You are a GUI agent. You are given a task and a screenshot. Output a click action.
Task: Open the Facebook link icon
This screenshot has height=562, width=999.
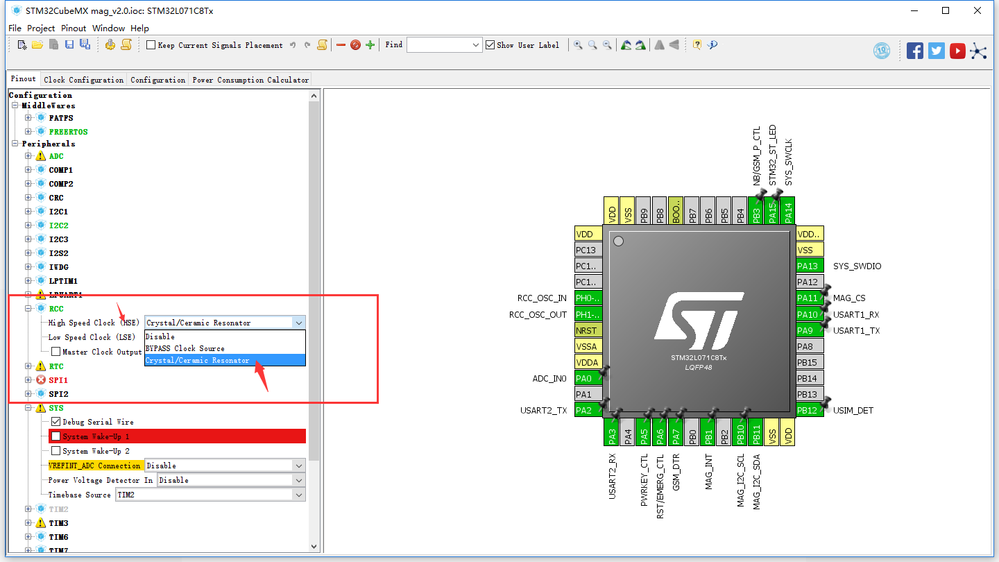tap(915, 51)
